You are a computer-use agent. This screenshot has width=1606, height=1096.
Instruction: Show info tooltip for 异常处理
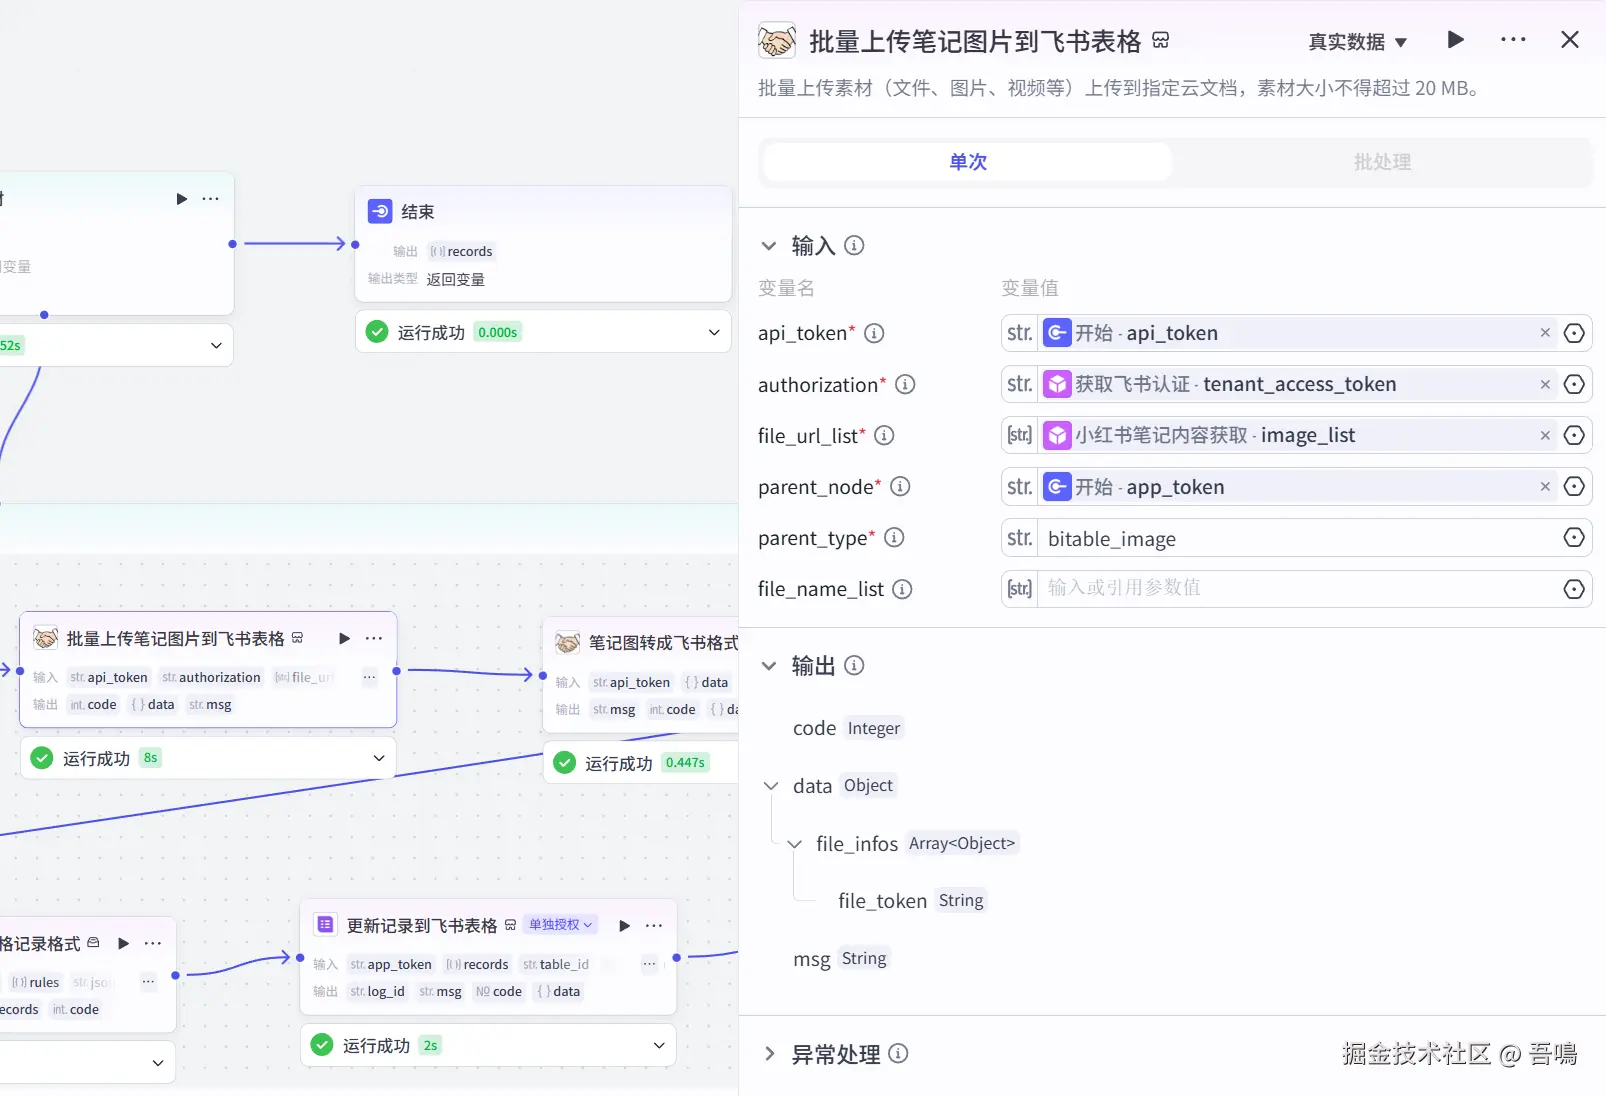[x=898, y=1054]
